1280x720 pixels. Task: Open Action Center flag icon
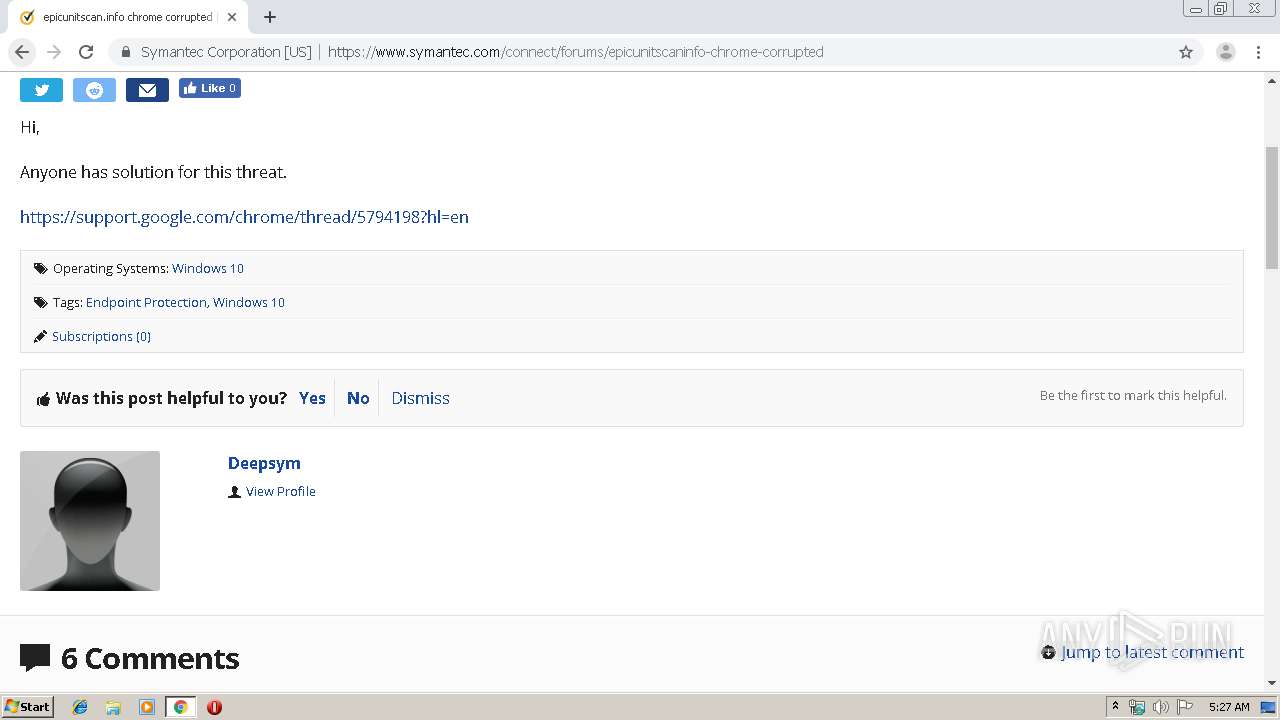(1185, 707)
